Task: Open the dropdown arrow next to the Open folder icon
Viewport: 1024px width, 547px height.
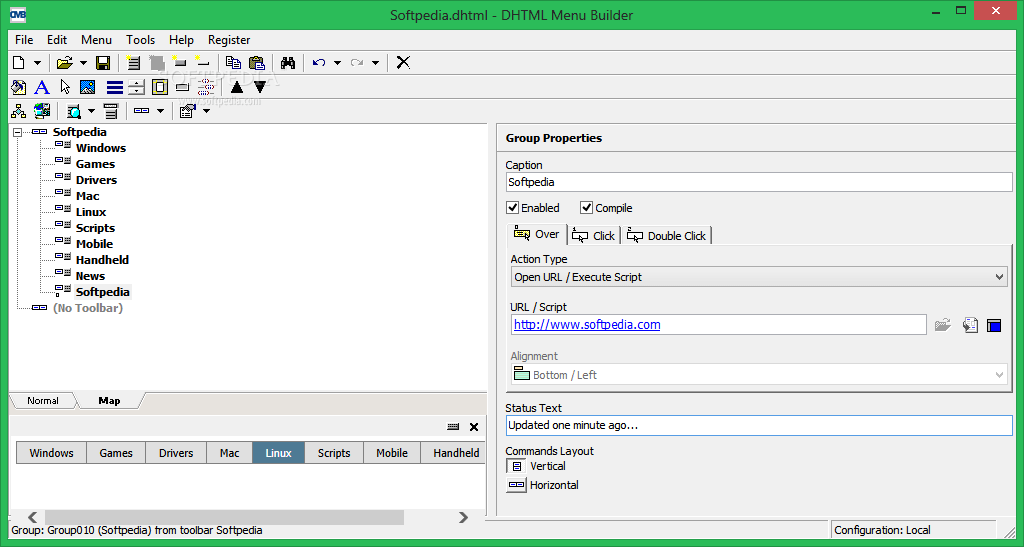Action: pyautogui.click(x=83, y=63)
